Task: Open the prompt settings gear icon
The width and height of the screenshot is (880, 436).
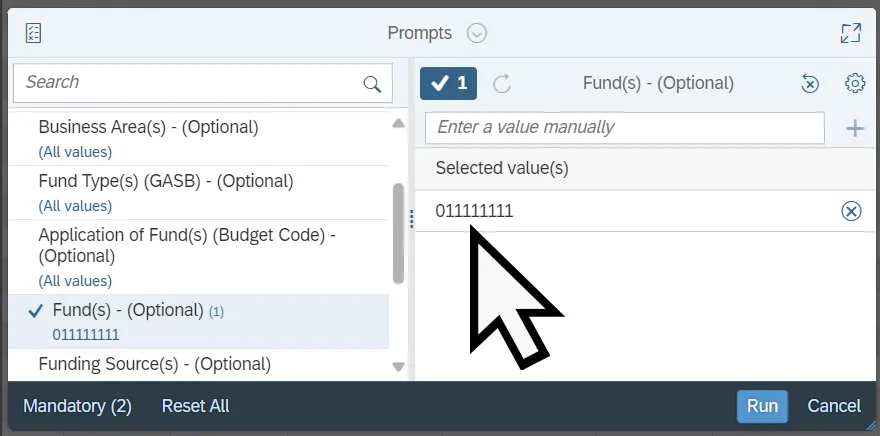Action: click(x=855, y=83)
